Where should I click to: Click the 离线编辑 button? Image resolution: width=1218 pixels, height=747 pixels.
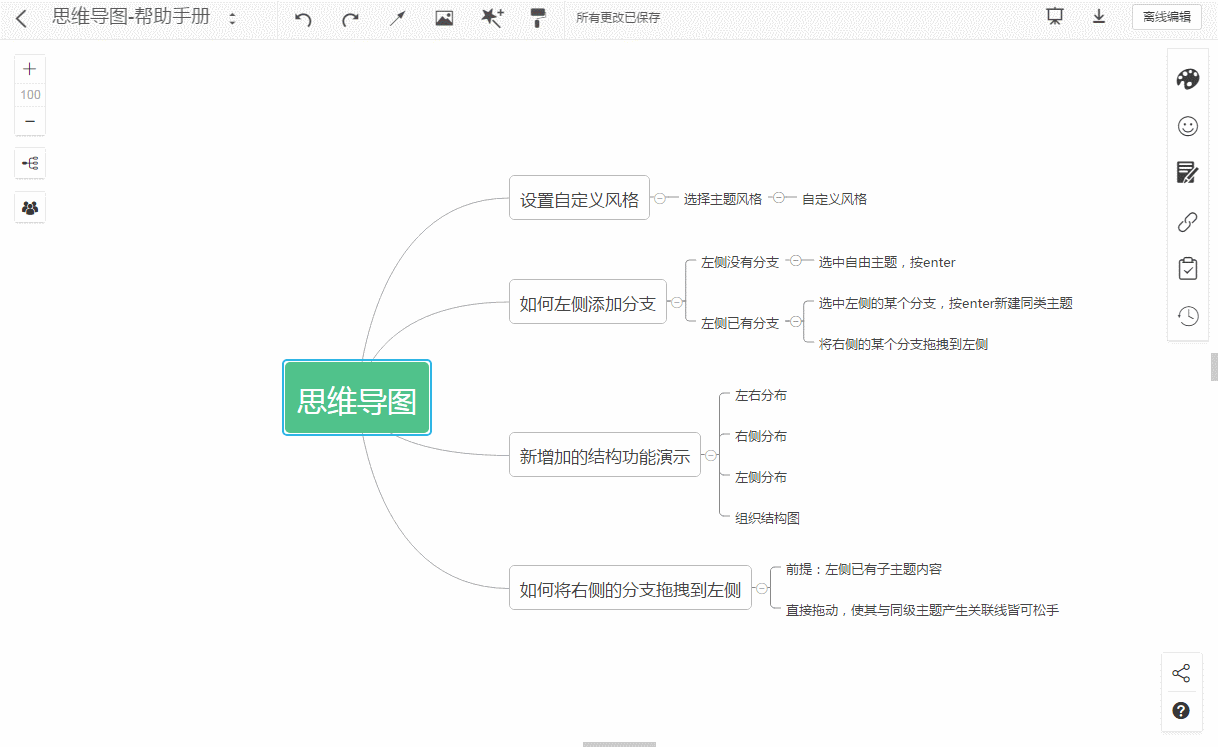[x=1167, y=17]
